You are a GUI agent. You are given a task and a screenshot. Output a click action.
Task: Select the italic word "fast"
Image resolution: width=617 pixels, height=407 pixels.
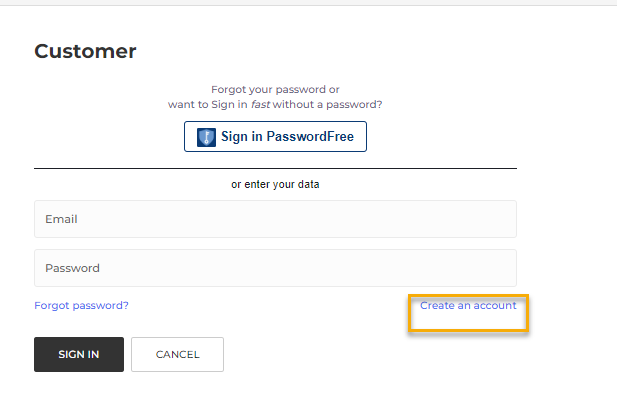point(262,104)
